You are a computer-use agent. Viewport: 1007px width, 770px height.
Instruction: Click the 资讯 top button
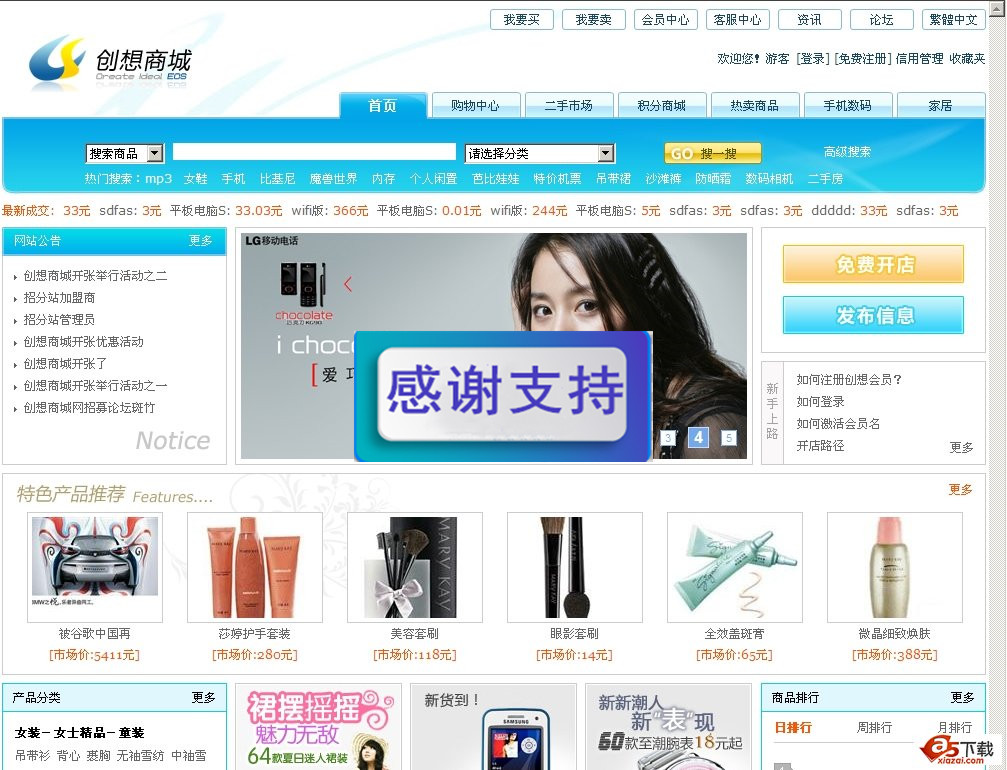(809, 20)
